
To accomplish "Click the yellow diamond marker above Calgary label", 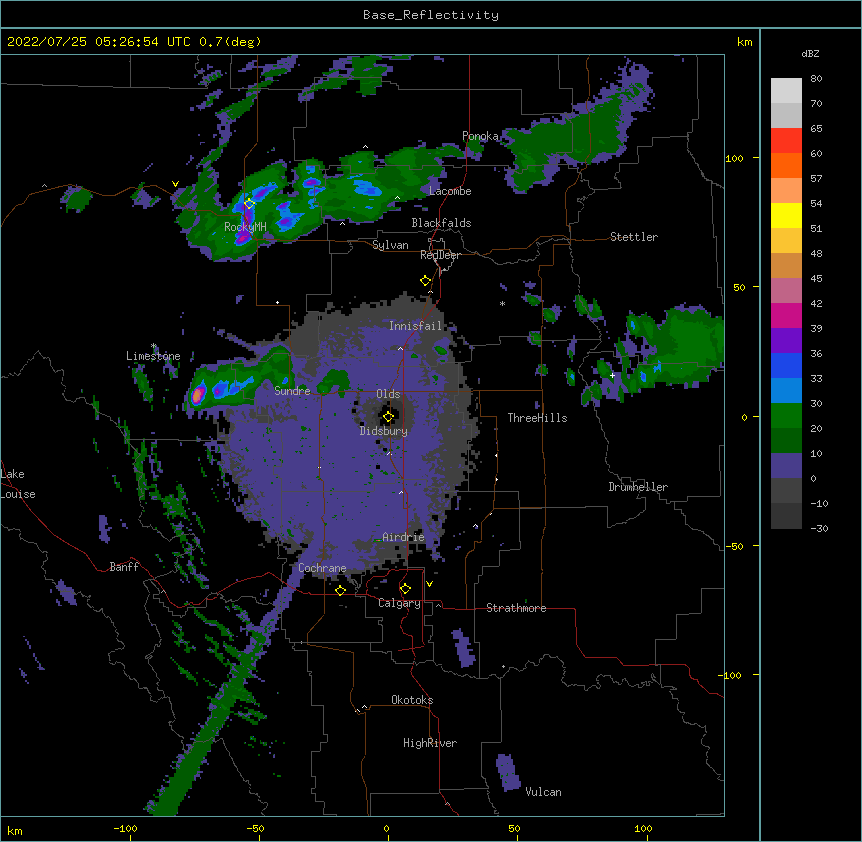I will pyautogui.click(x=405, y=589).
